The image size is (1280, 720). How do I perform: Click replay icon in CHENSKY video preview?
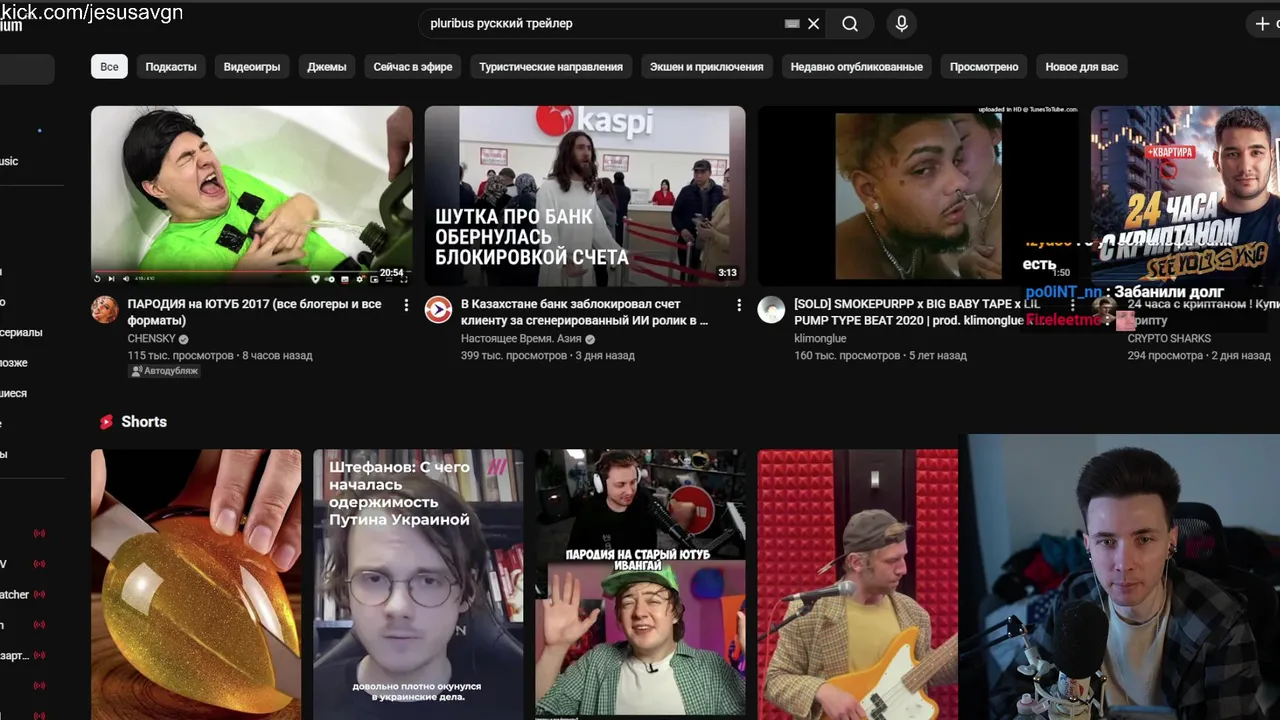pos(97,279)
